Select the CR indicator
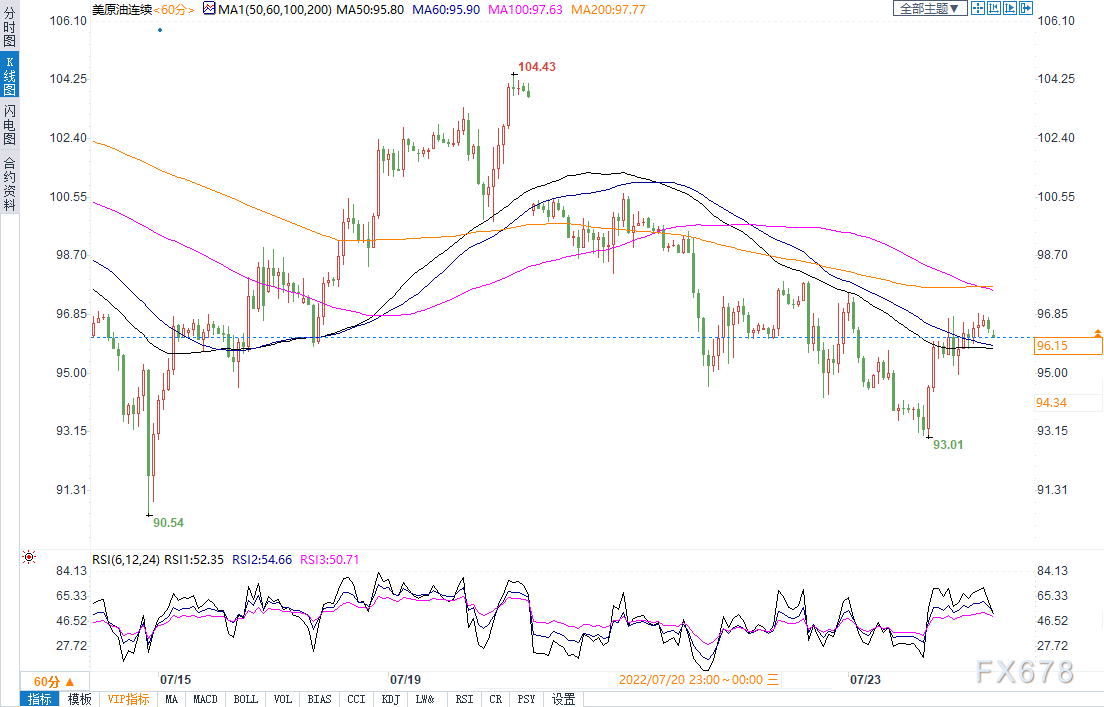The width and height of the screenshot is (1104, 707). 496,699
